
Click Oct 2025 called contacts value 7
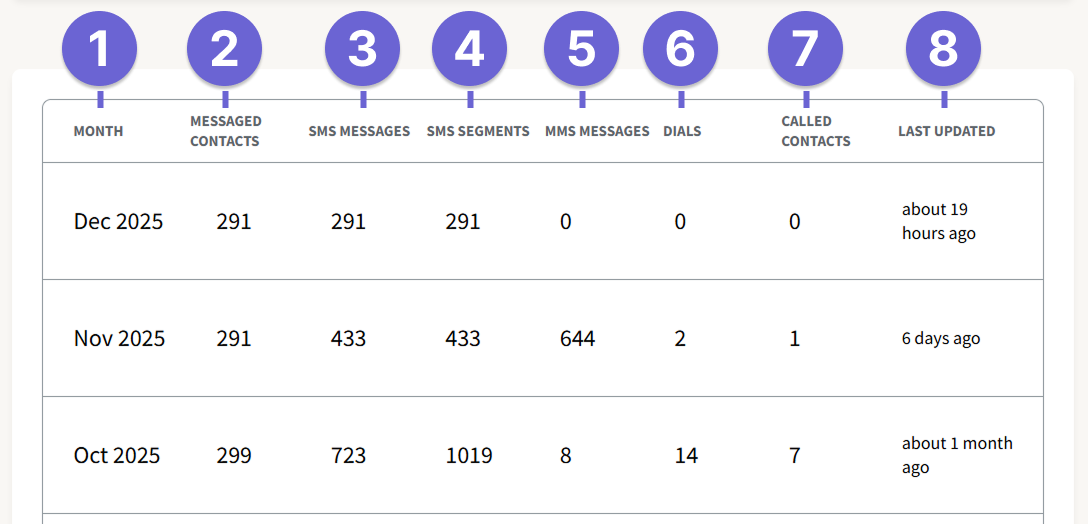794,456
